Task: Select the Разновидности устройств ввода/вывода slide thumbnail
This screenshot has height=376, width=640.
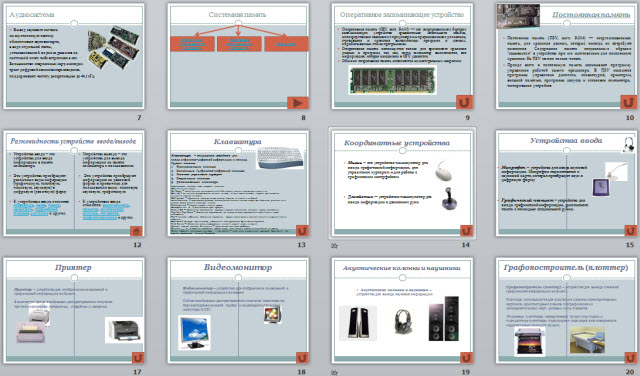Action: tap(74, 183)
